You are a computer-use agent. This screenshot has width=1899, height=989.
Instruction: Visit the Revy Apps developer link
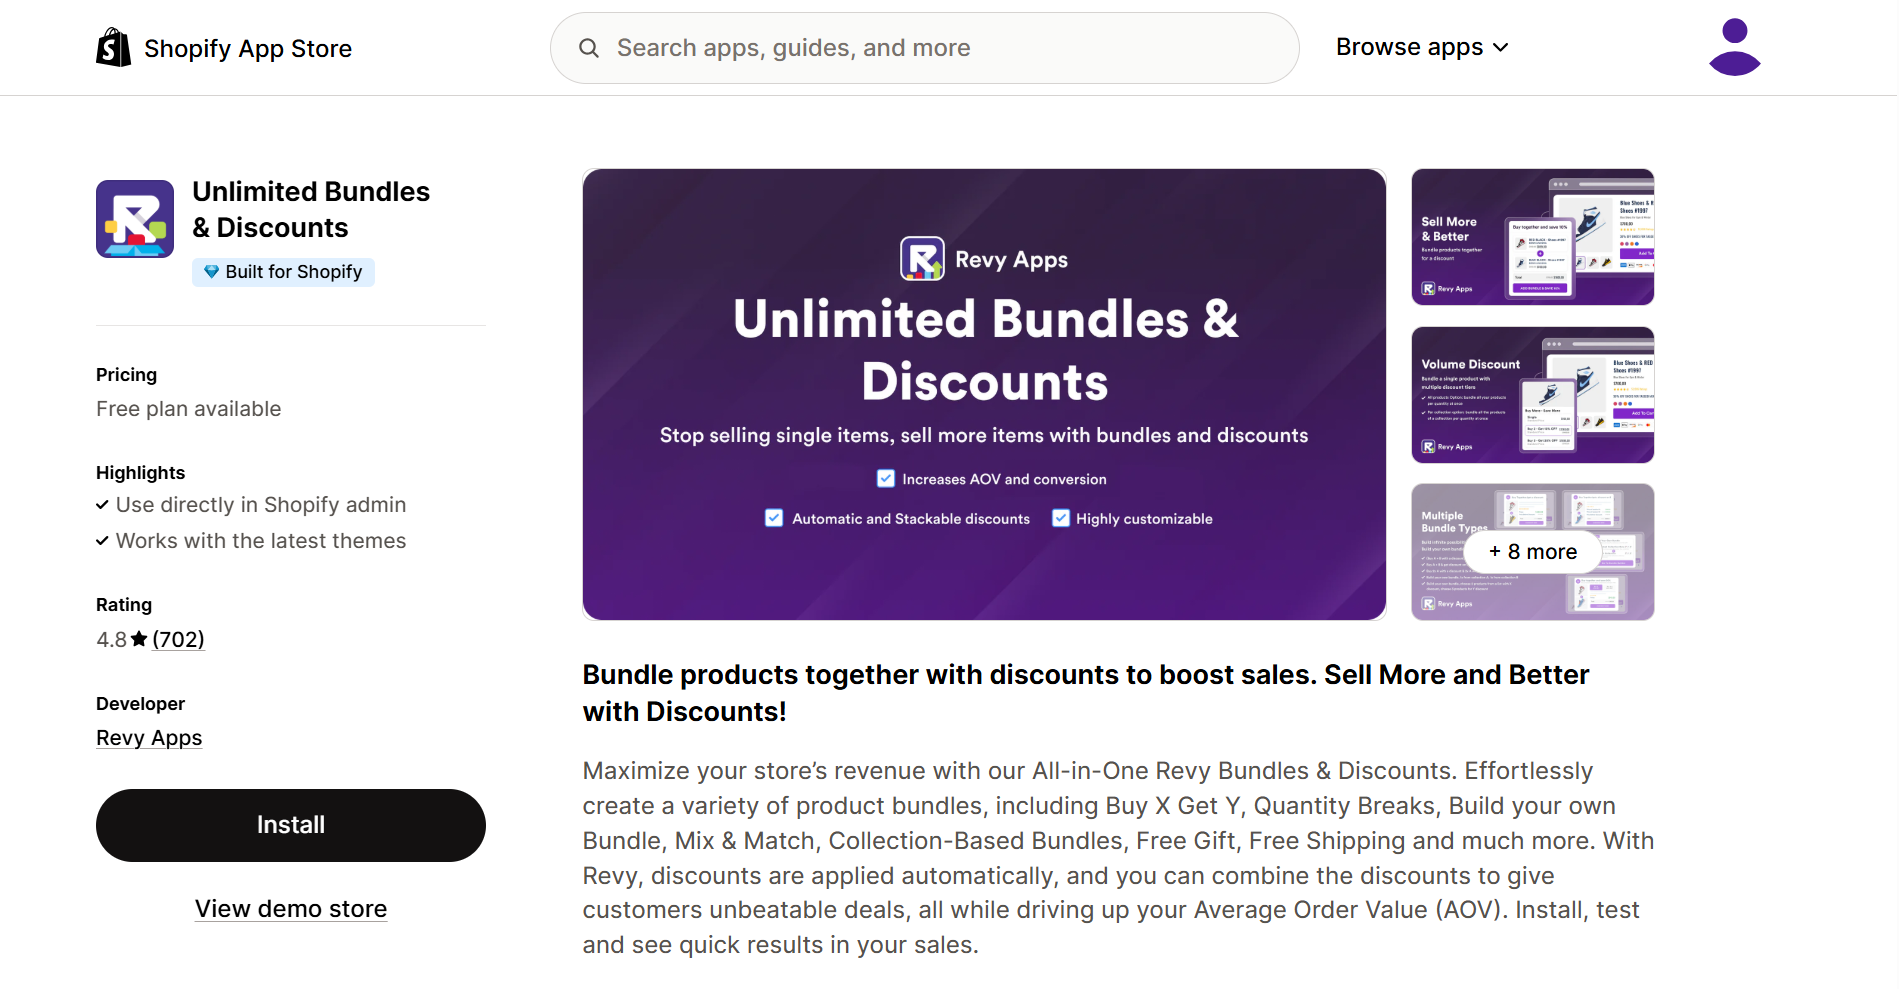(148, 737)
